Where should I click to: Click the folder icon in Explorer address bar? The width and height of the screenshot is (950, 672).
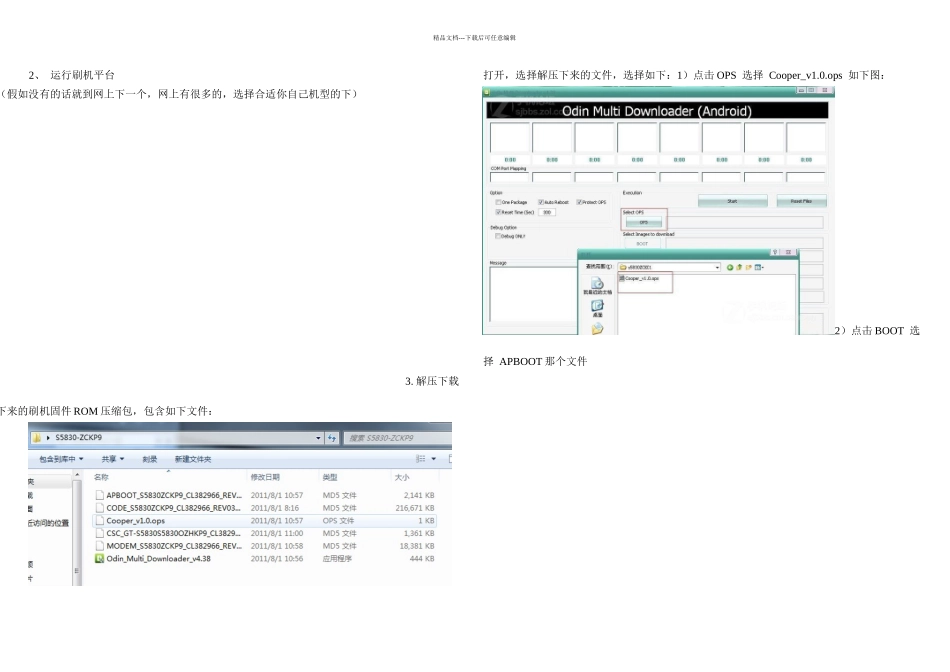tap(37, 437)
